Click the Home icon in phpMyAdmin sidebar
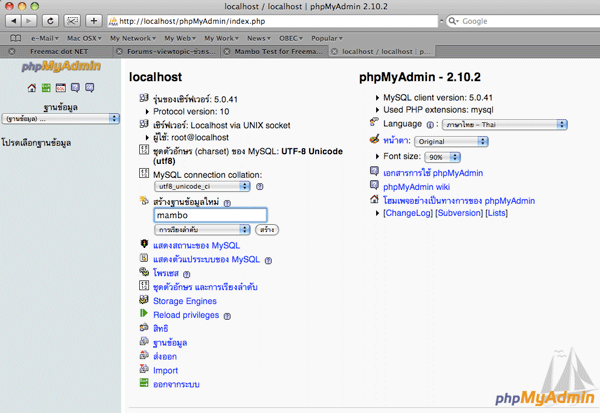600x413 pixels. click(x=33, y=88)
